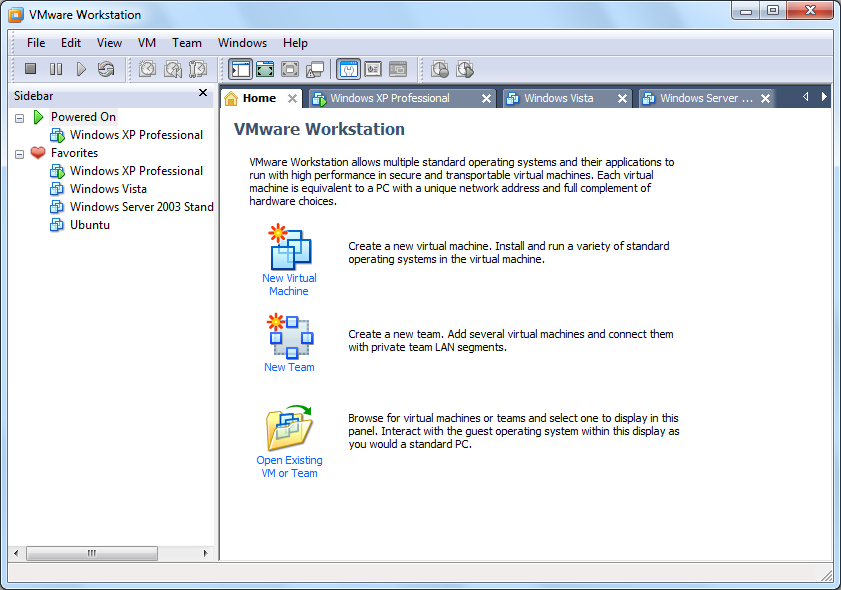Screen dimensions: 841x590
Task: Toggle the Show or Hide Sidebar toolbar button
Action: pos(240,69)
